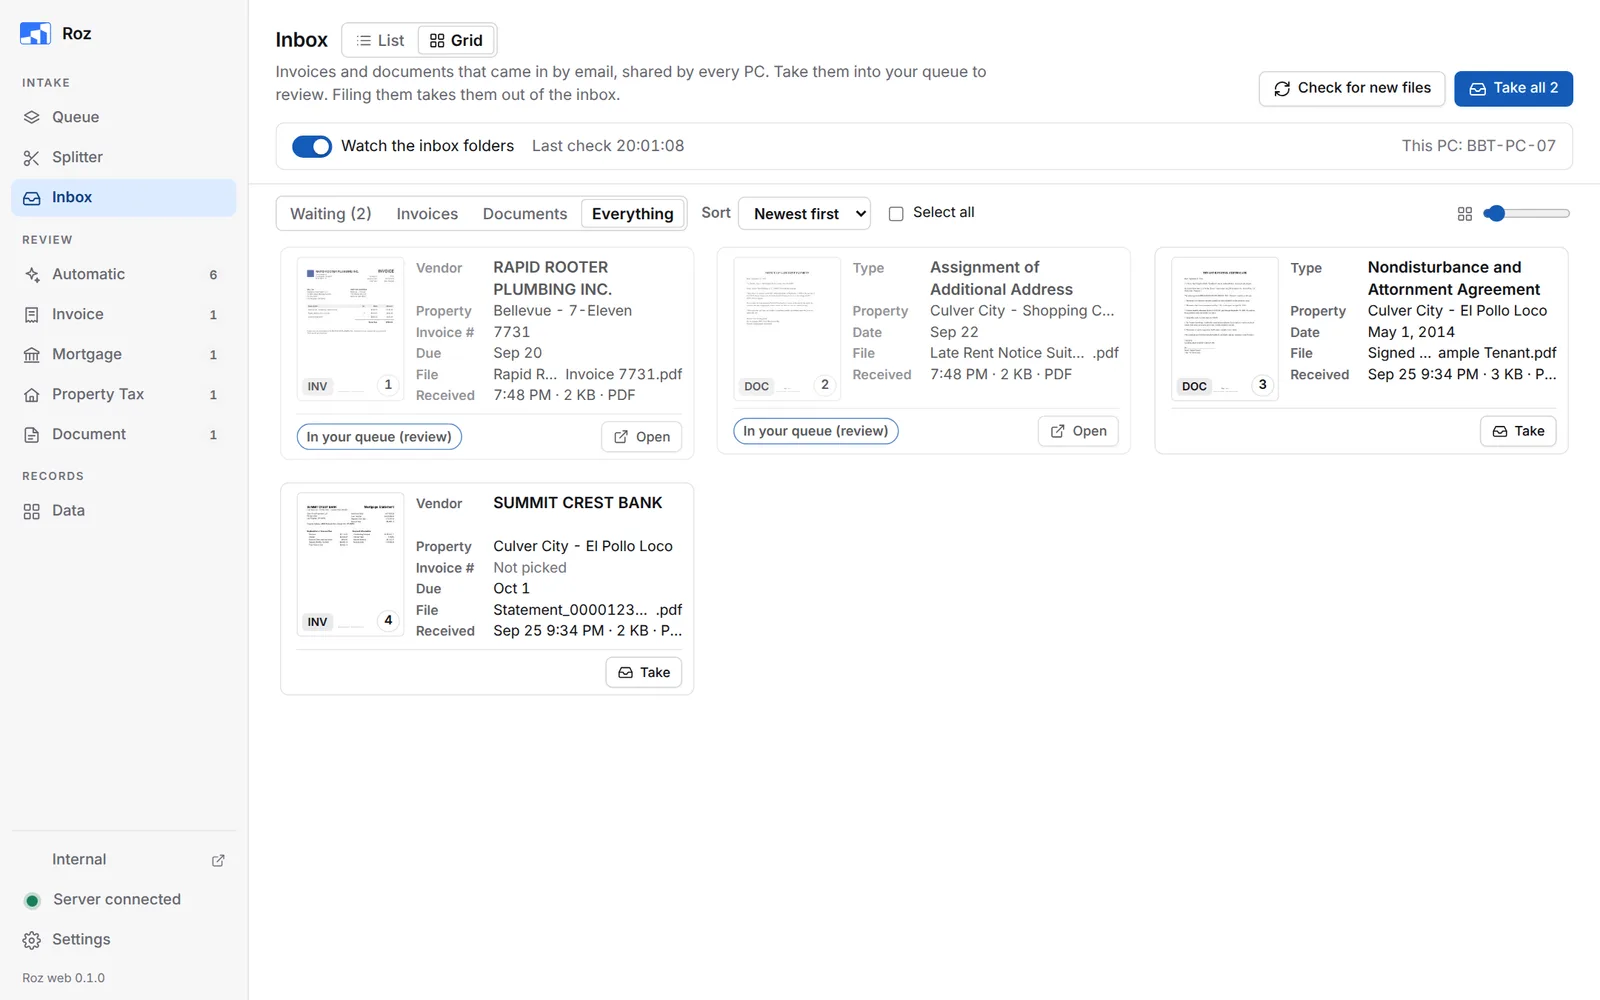Click the 'Roz web 0.1.0' version text
This screenshot has width=1600, height=1000.
tap(64, 978)
